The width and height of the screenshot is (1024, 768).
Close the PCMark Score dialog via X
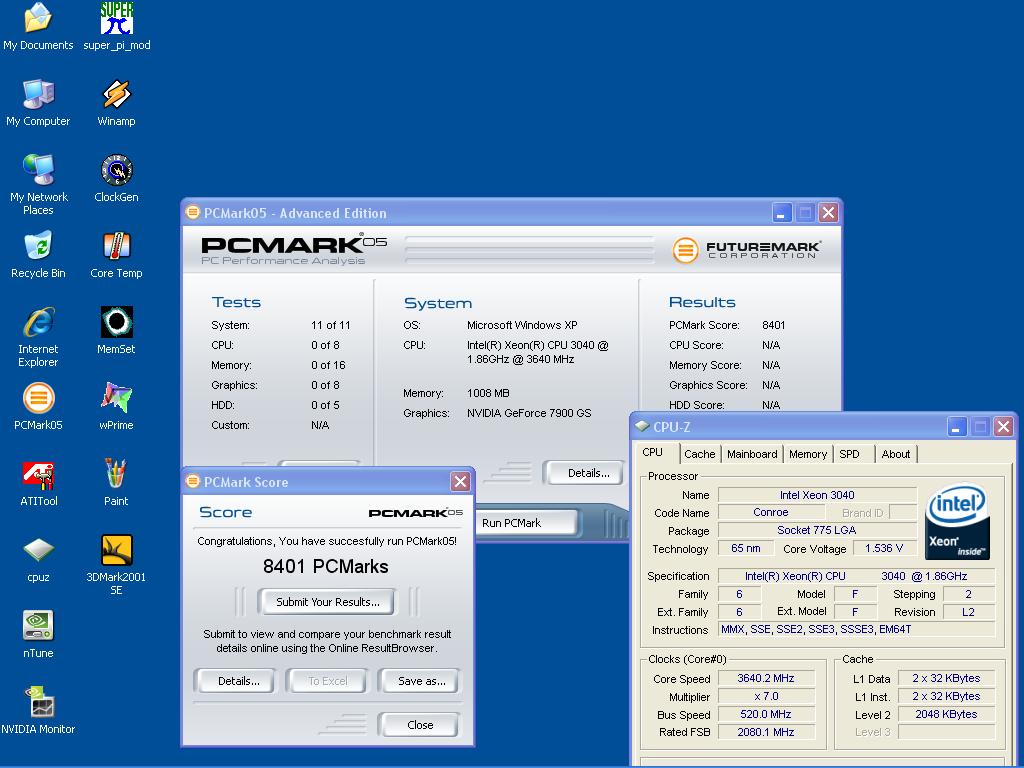pos(460,482)
